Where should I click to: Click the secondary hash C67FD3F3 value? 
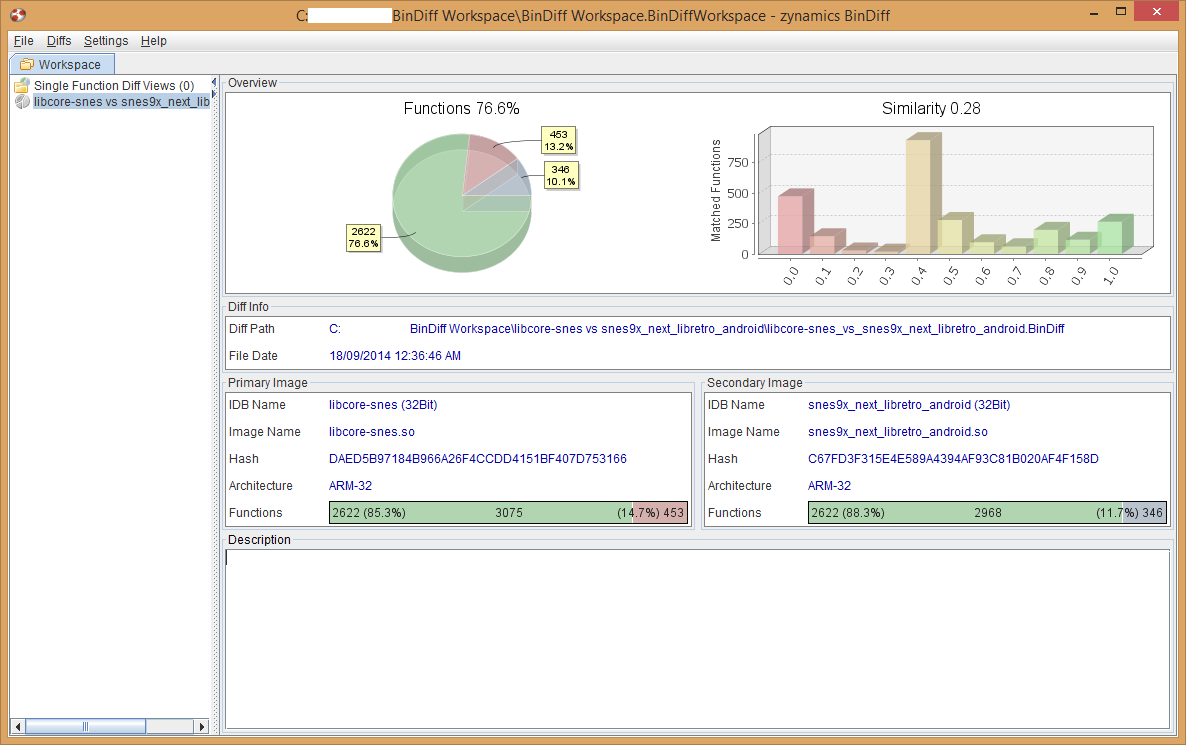953,459
